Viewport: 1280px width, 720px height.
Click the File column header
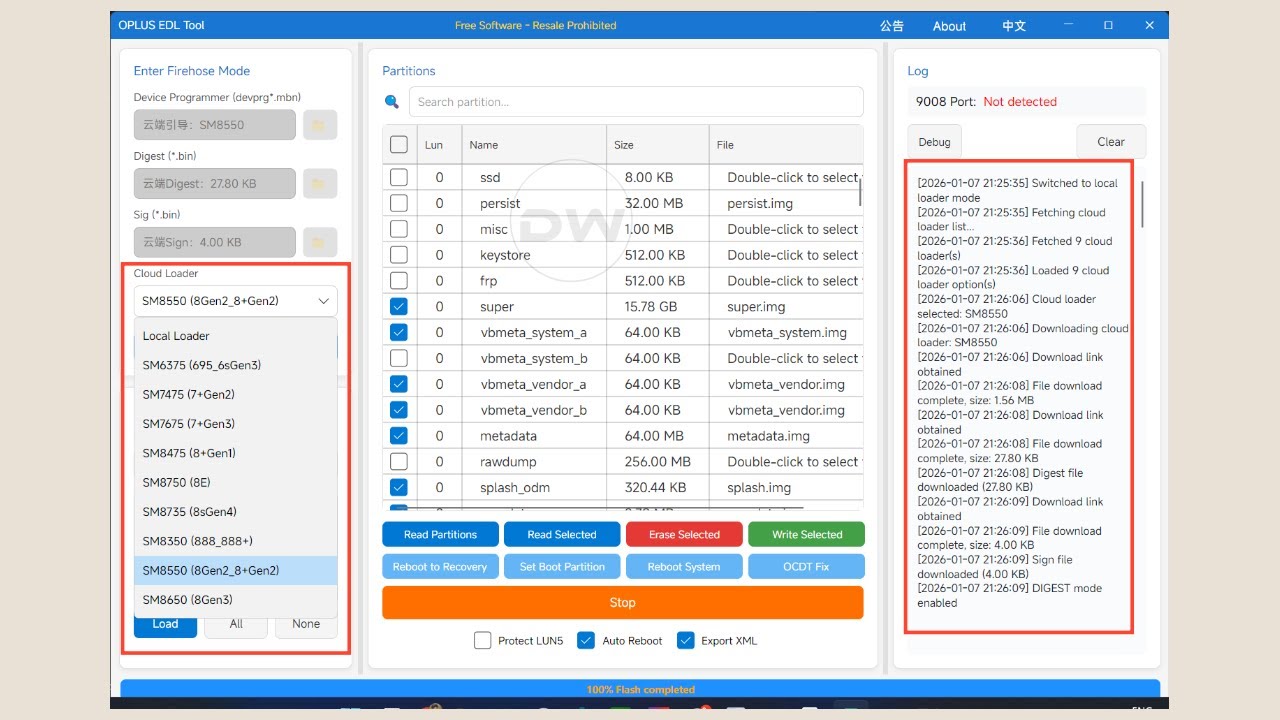coord(786,145)
